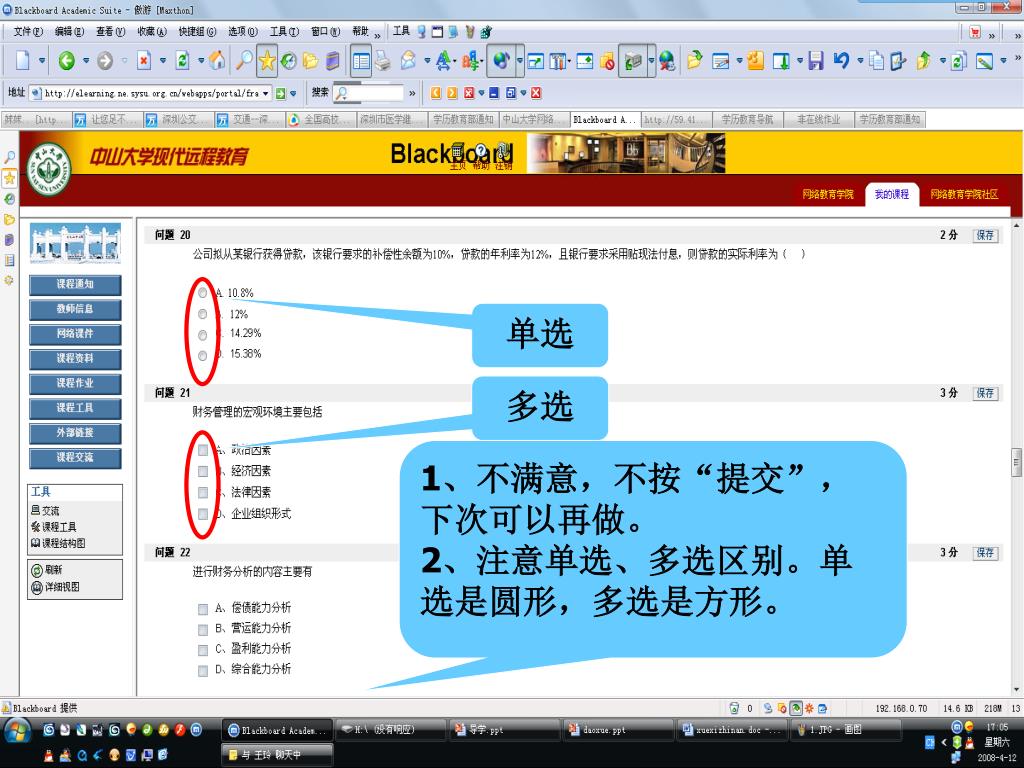
Task: Expand the search bar overflow chevron
Action: (413, 93)
